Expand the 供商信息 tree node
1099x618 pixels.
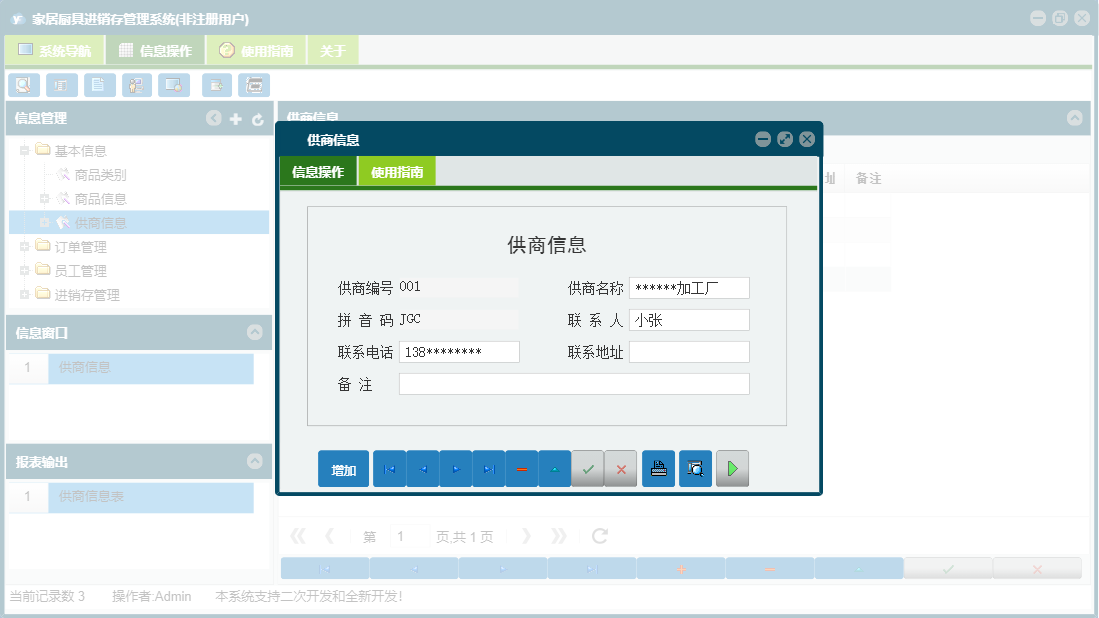pos(45,223)
